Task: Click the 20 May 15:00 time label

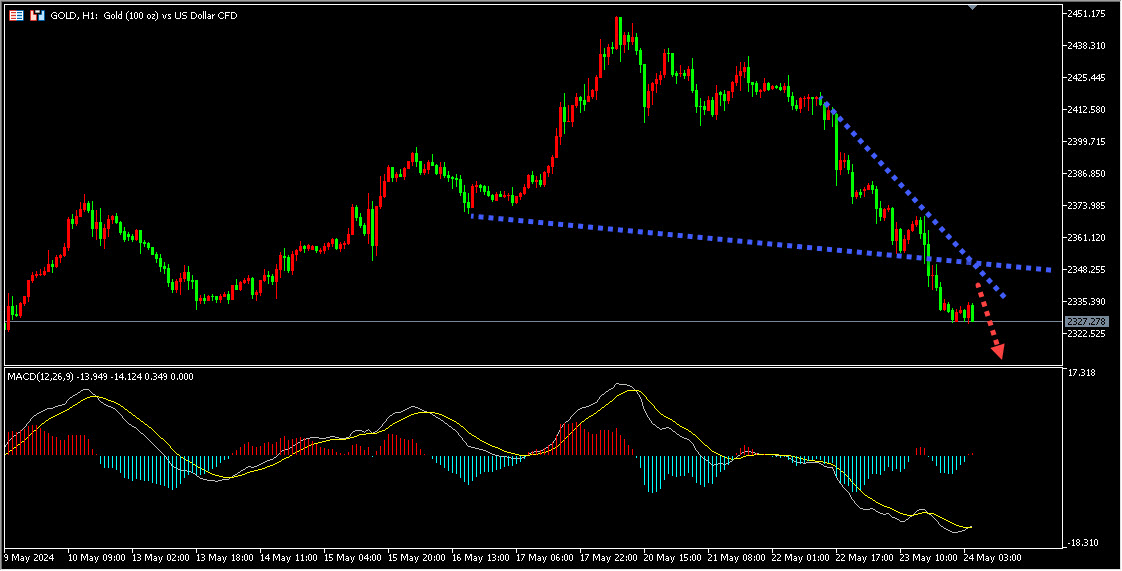Action: 673,557
